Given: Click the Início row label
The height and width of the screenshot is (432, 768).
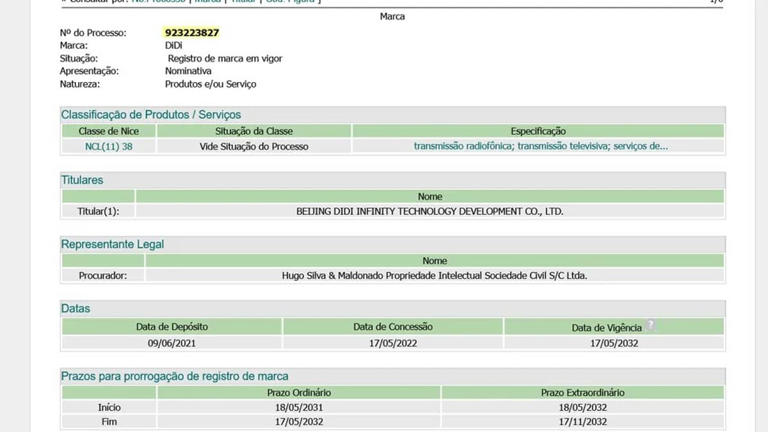Looking at the screenshot, I should pyautogui.click(x=109, y=408).
